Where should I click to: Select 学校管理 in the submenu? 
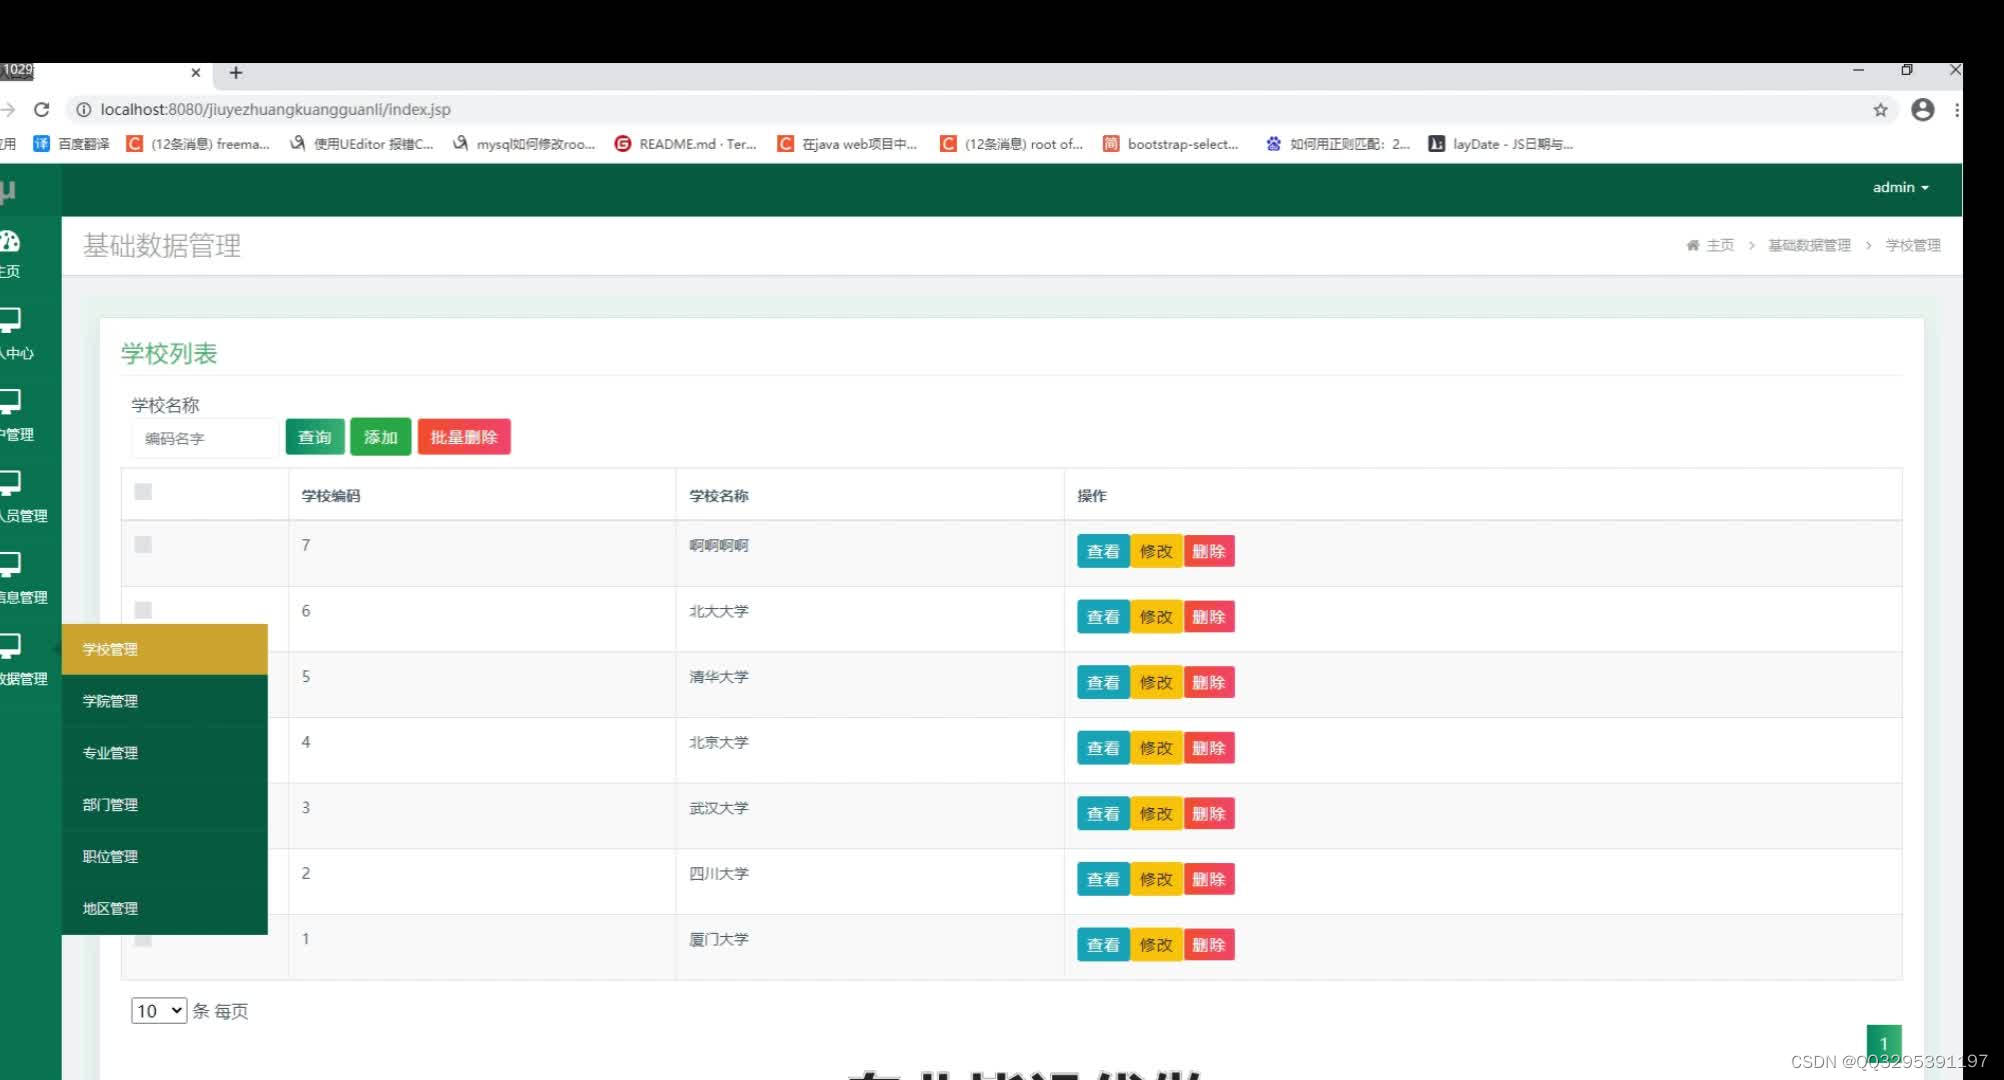(165, 649)
